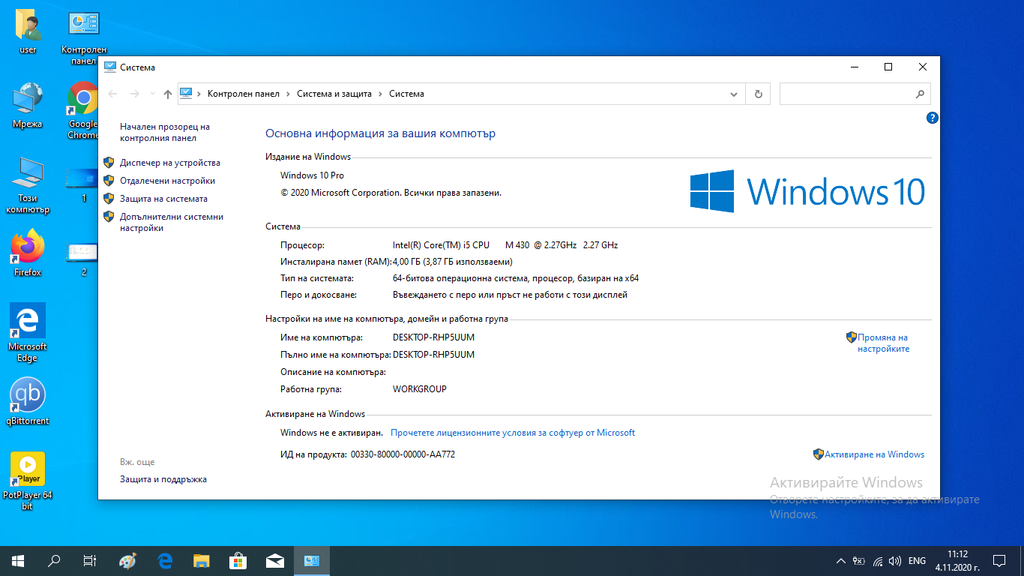Launch Firefox from the desktop
1024x576 pixels.
pyautogui.click(x=27, y=253)
